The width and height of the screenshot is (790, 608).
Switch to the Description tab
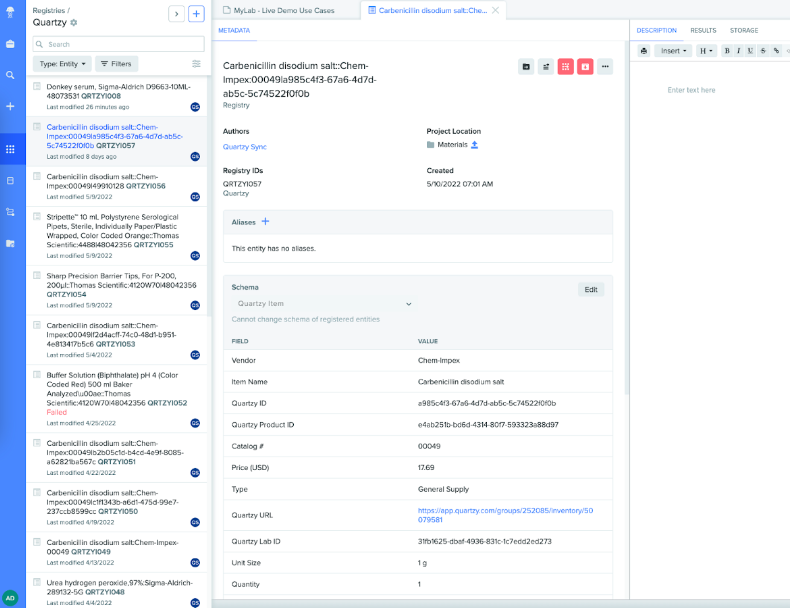(x=656, y=31)
